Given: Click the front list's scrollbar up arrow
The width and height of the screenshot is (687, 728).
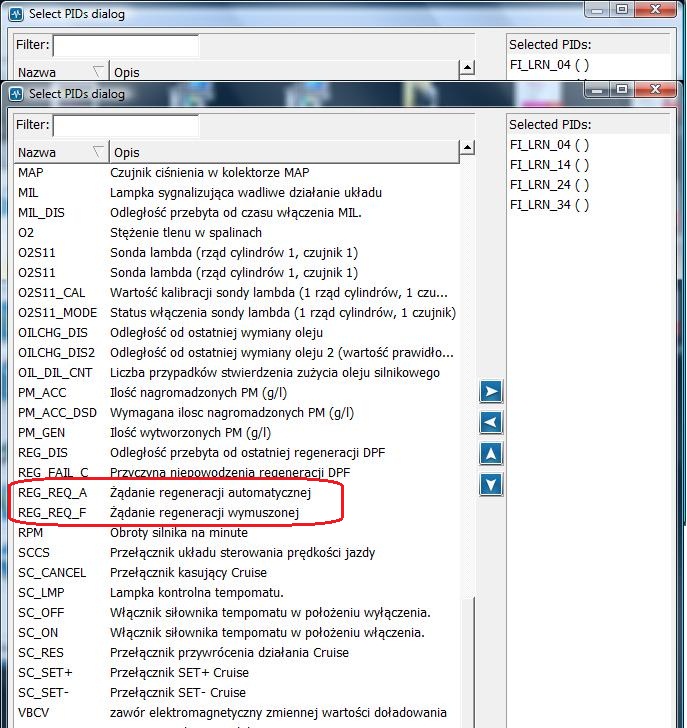Looking at the screenshot, I should 466,152.
